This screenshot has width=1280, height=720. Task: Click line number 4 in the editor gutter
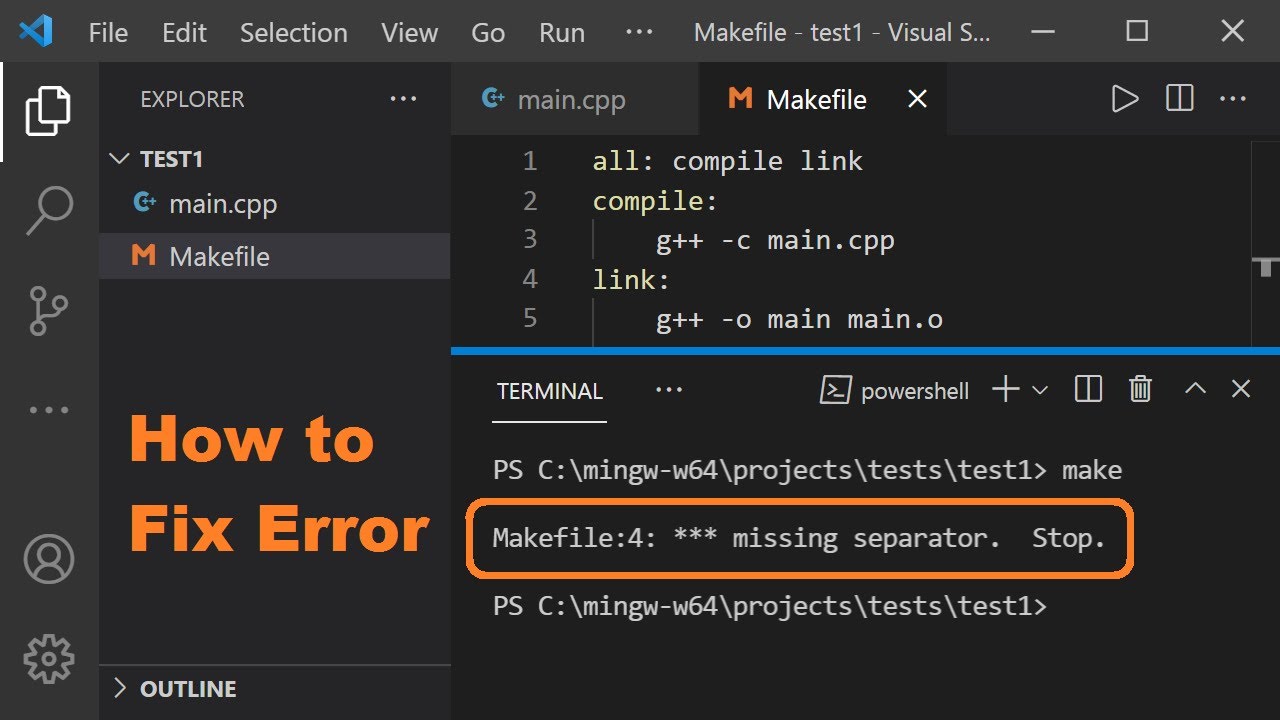click(529, 279)
